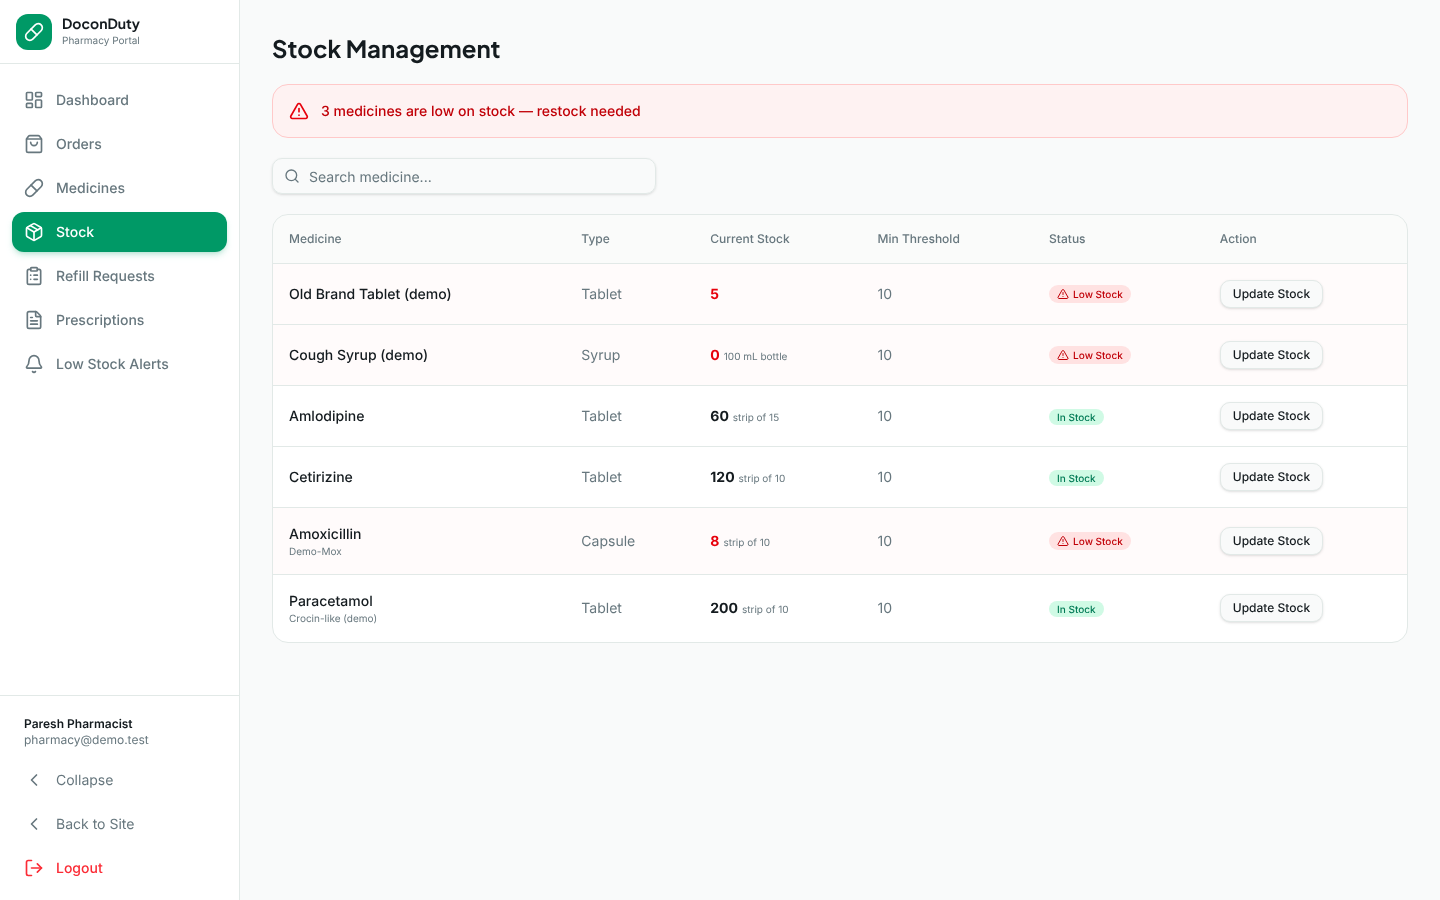Update Stock for Paracetamol
The image size is (1440, 900).
click(1271, 608)
